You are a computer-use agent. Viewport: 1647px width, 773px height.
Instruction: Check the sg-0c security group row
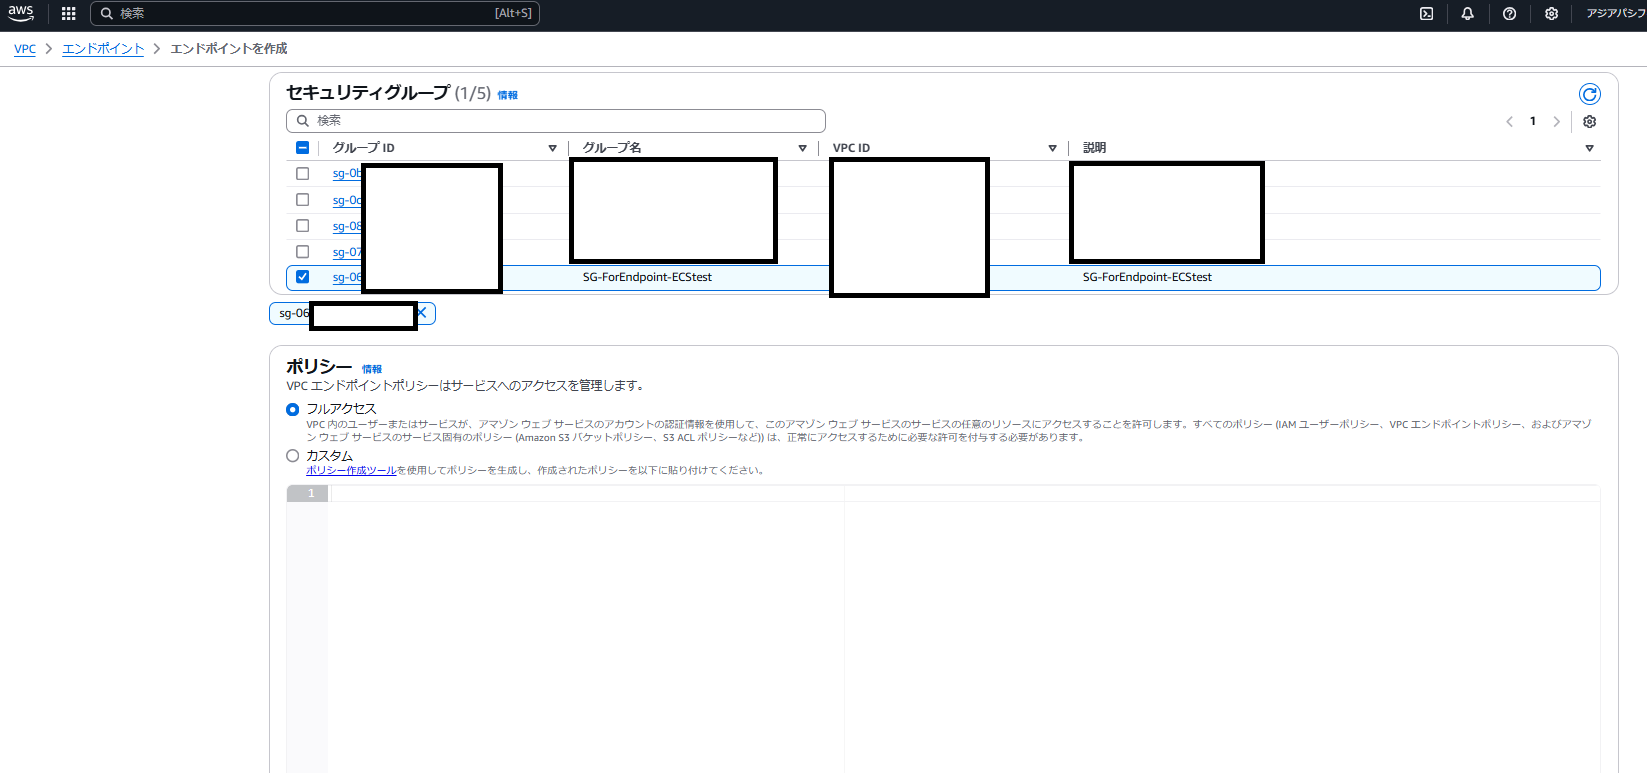(302, 200)
